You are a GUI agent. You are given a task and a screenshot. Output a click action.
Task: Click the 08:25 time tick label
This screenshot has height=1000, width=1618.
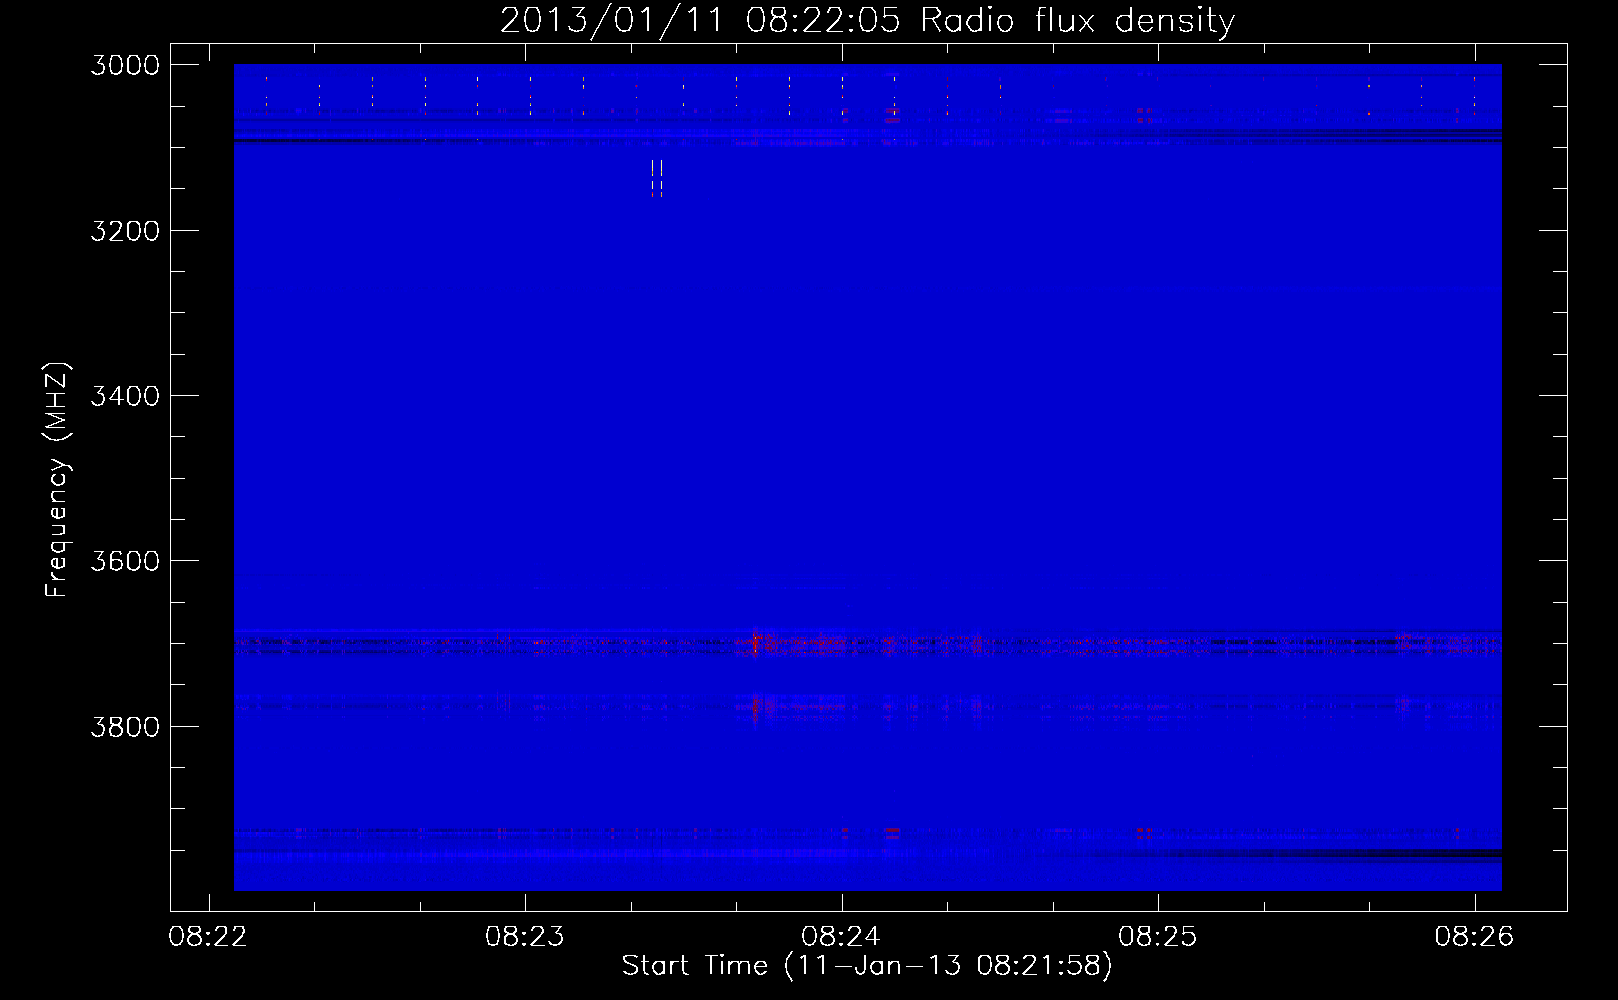tap(1158, 937)
